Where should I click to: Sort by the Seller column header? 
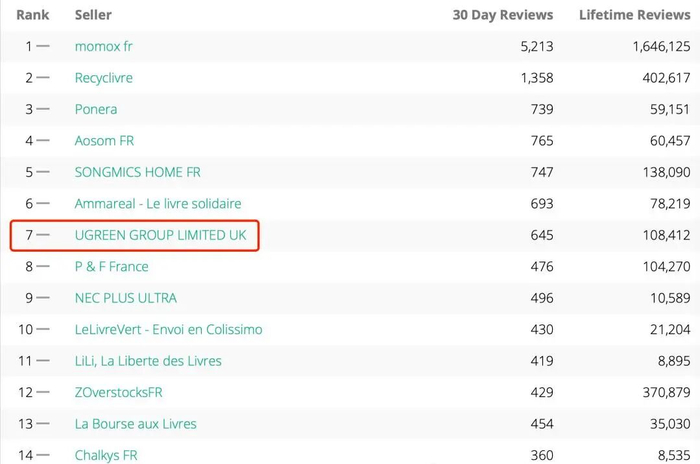pos(93,15)
